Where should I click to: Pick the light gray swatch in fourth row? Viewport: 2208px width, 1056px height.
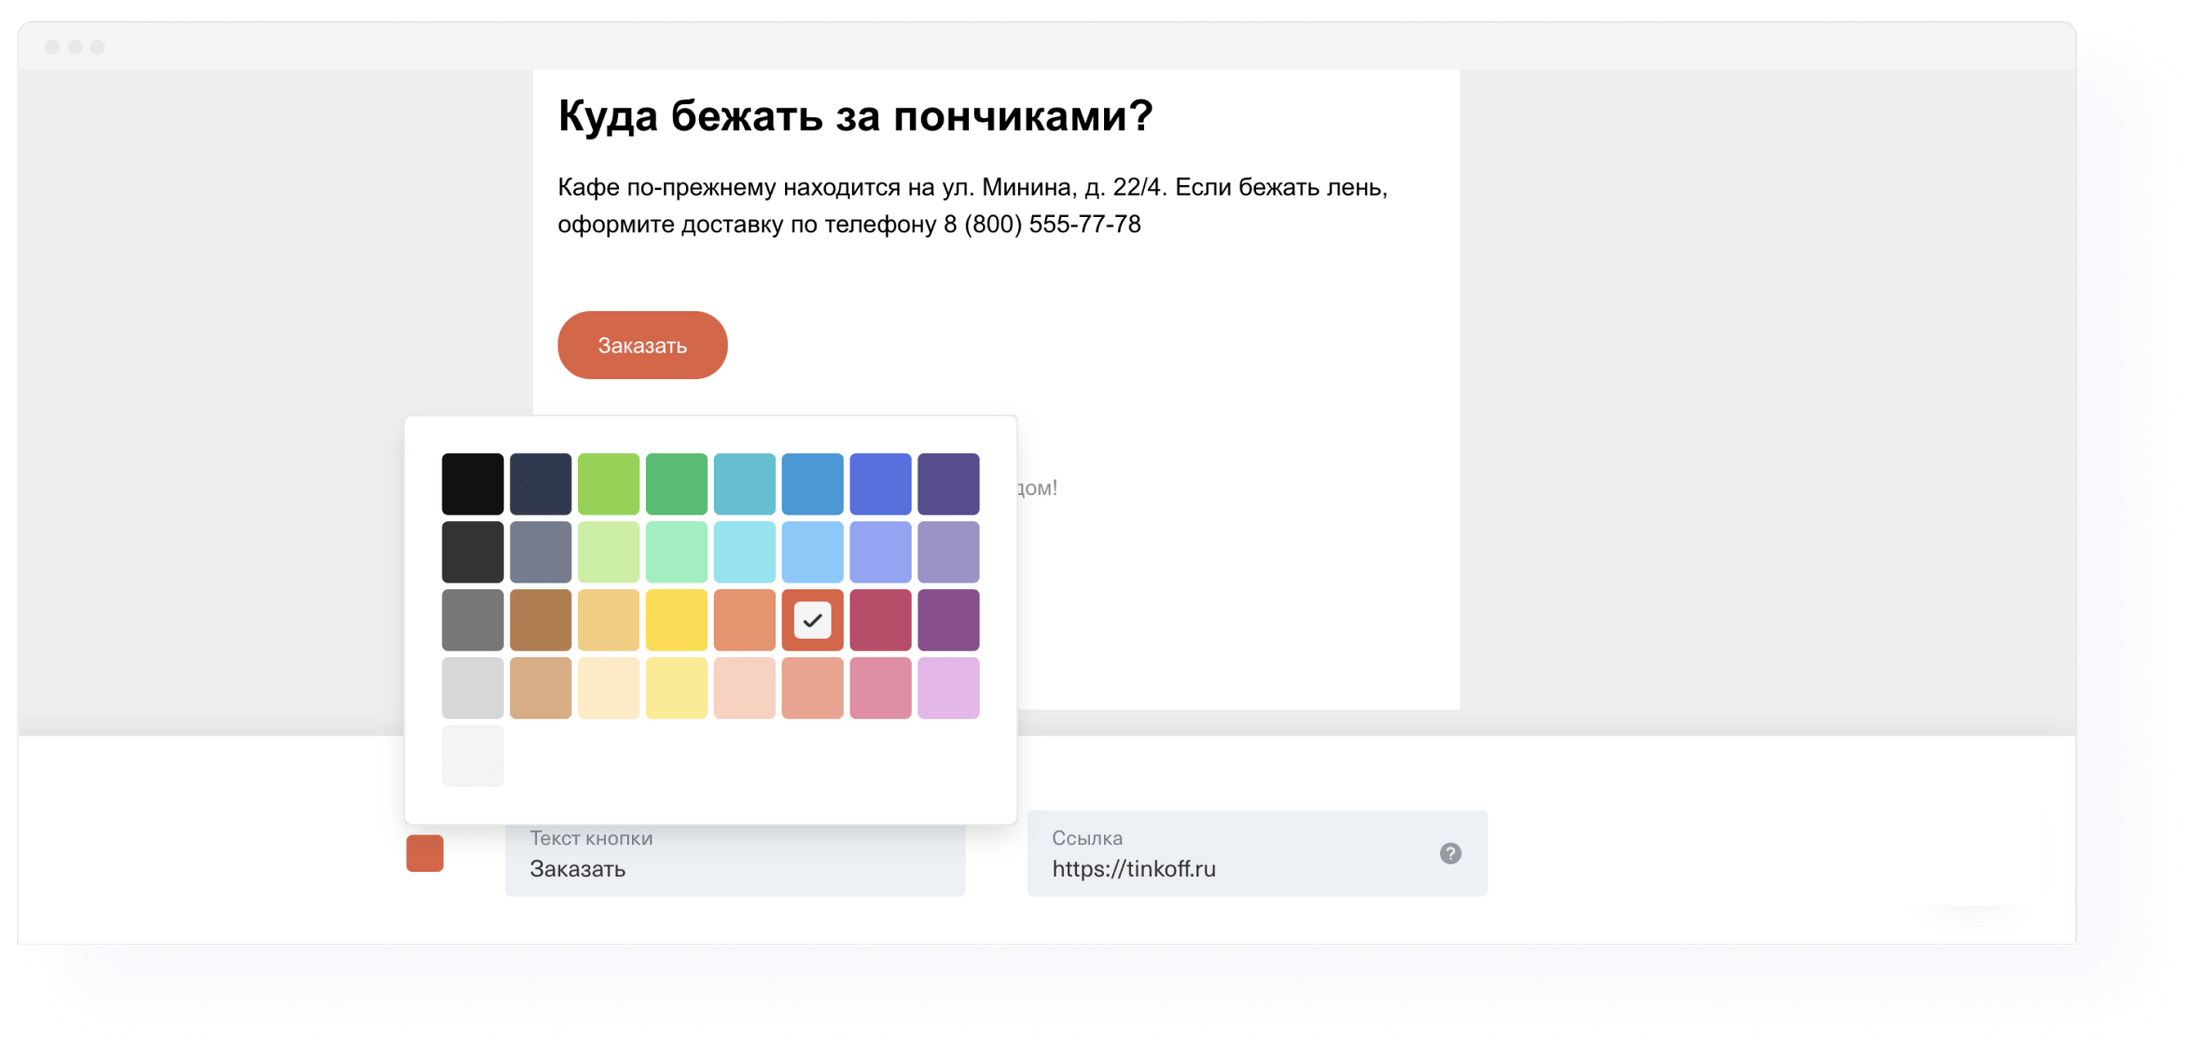[x=473, y=688]
